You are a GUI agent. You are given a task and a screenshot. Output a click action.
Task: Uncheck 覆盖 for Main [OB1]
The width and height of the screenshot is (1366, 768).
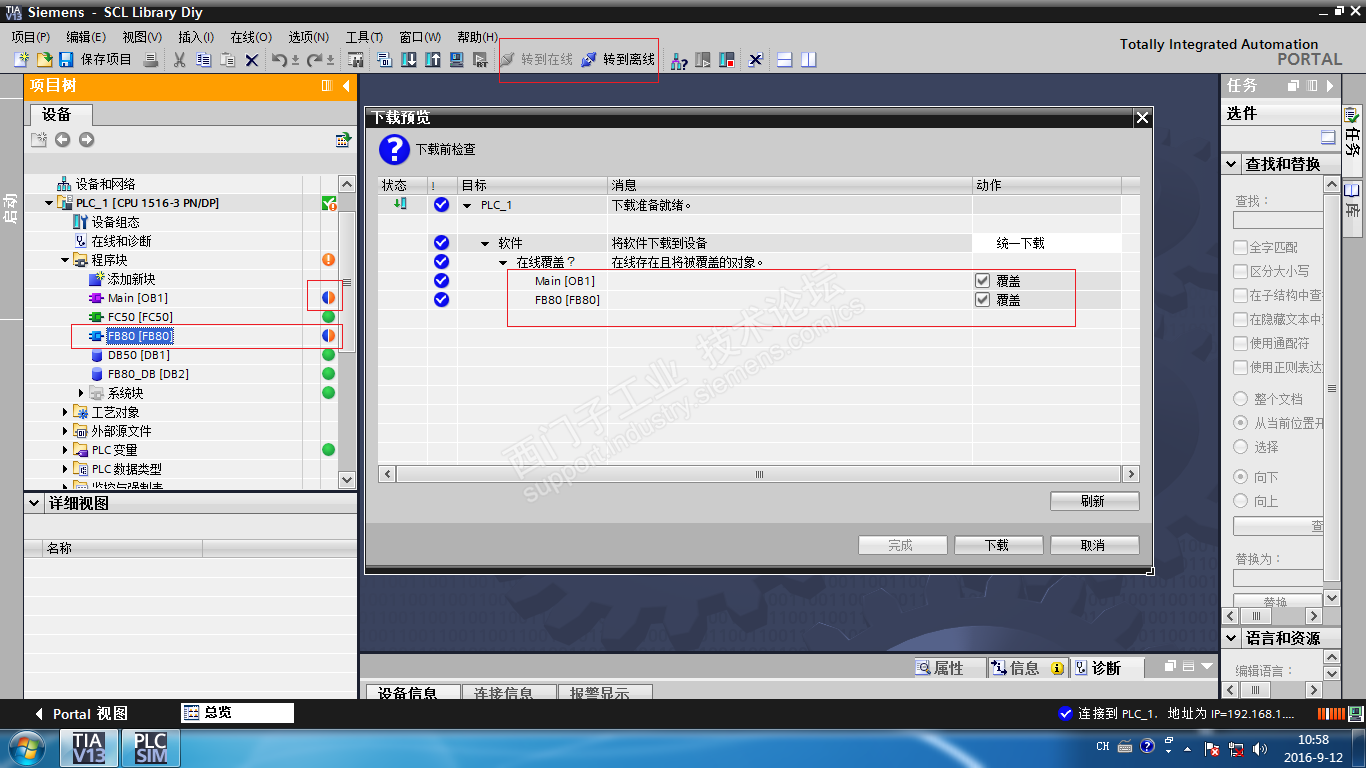point(982,281)
